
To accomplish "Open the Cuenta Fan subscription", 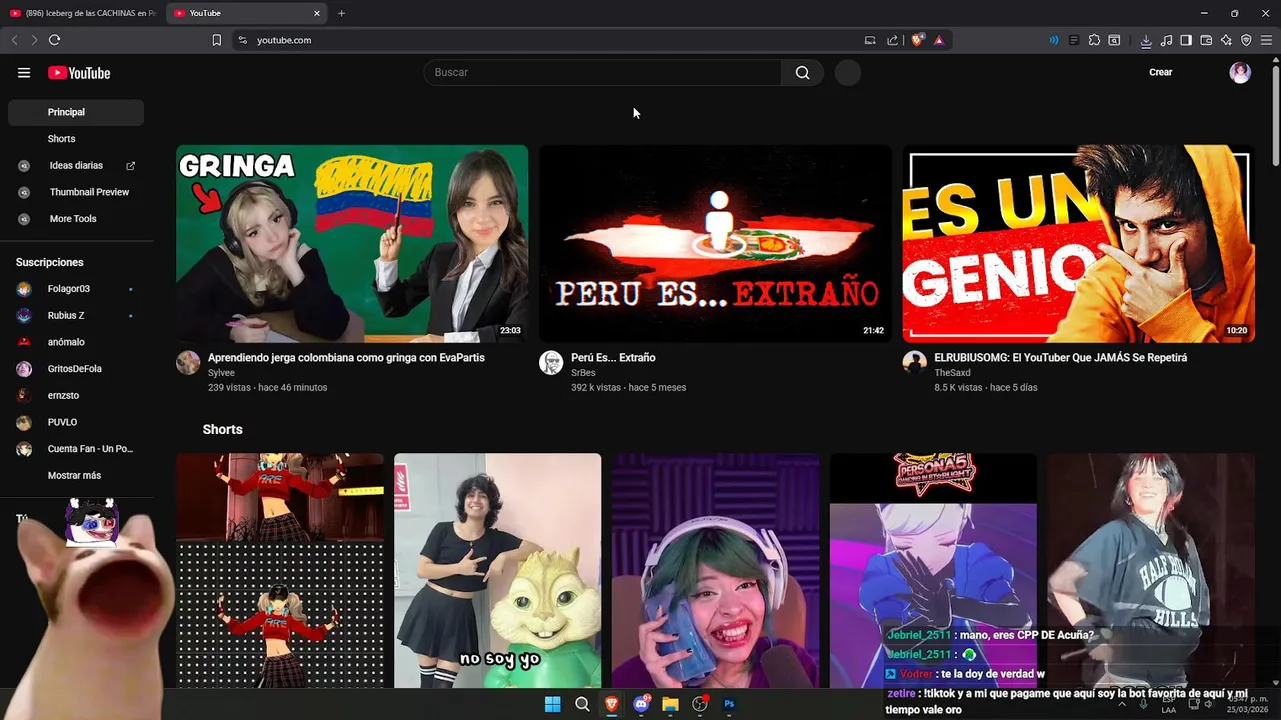I will coord(76,449).
